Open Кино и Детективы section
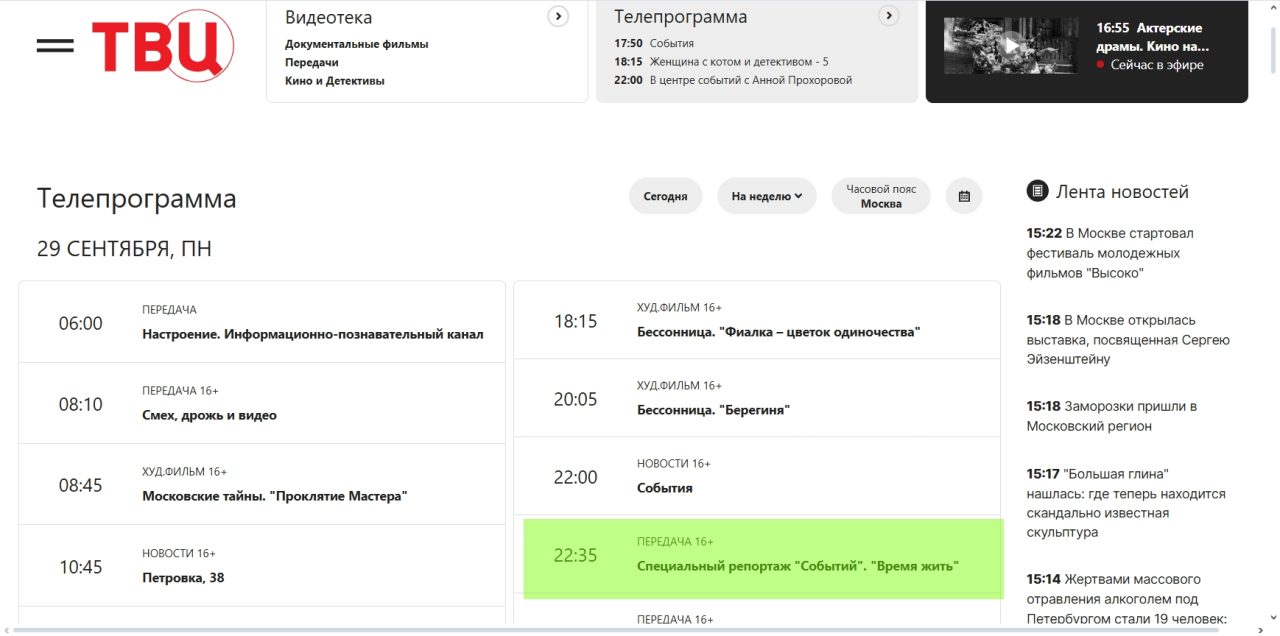Viewport: 1280px width, 636px height. pos(334,81)
